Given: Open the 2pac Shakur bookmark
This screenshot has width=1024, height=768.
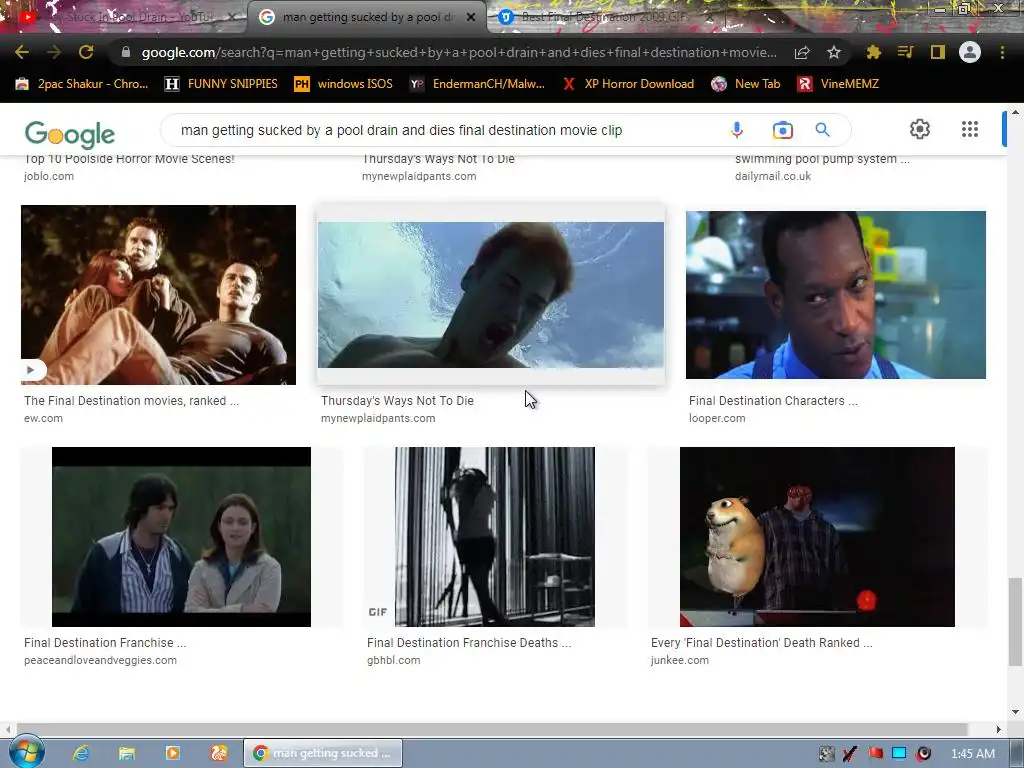Looking at the screenshot, I should [x=82, y=84].
